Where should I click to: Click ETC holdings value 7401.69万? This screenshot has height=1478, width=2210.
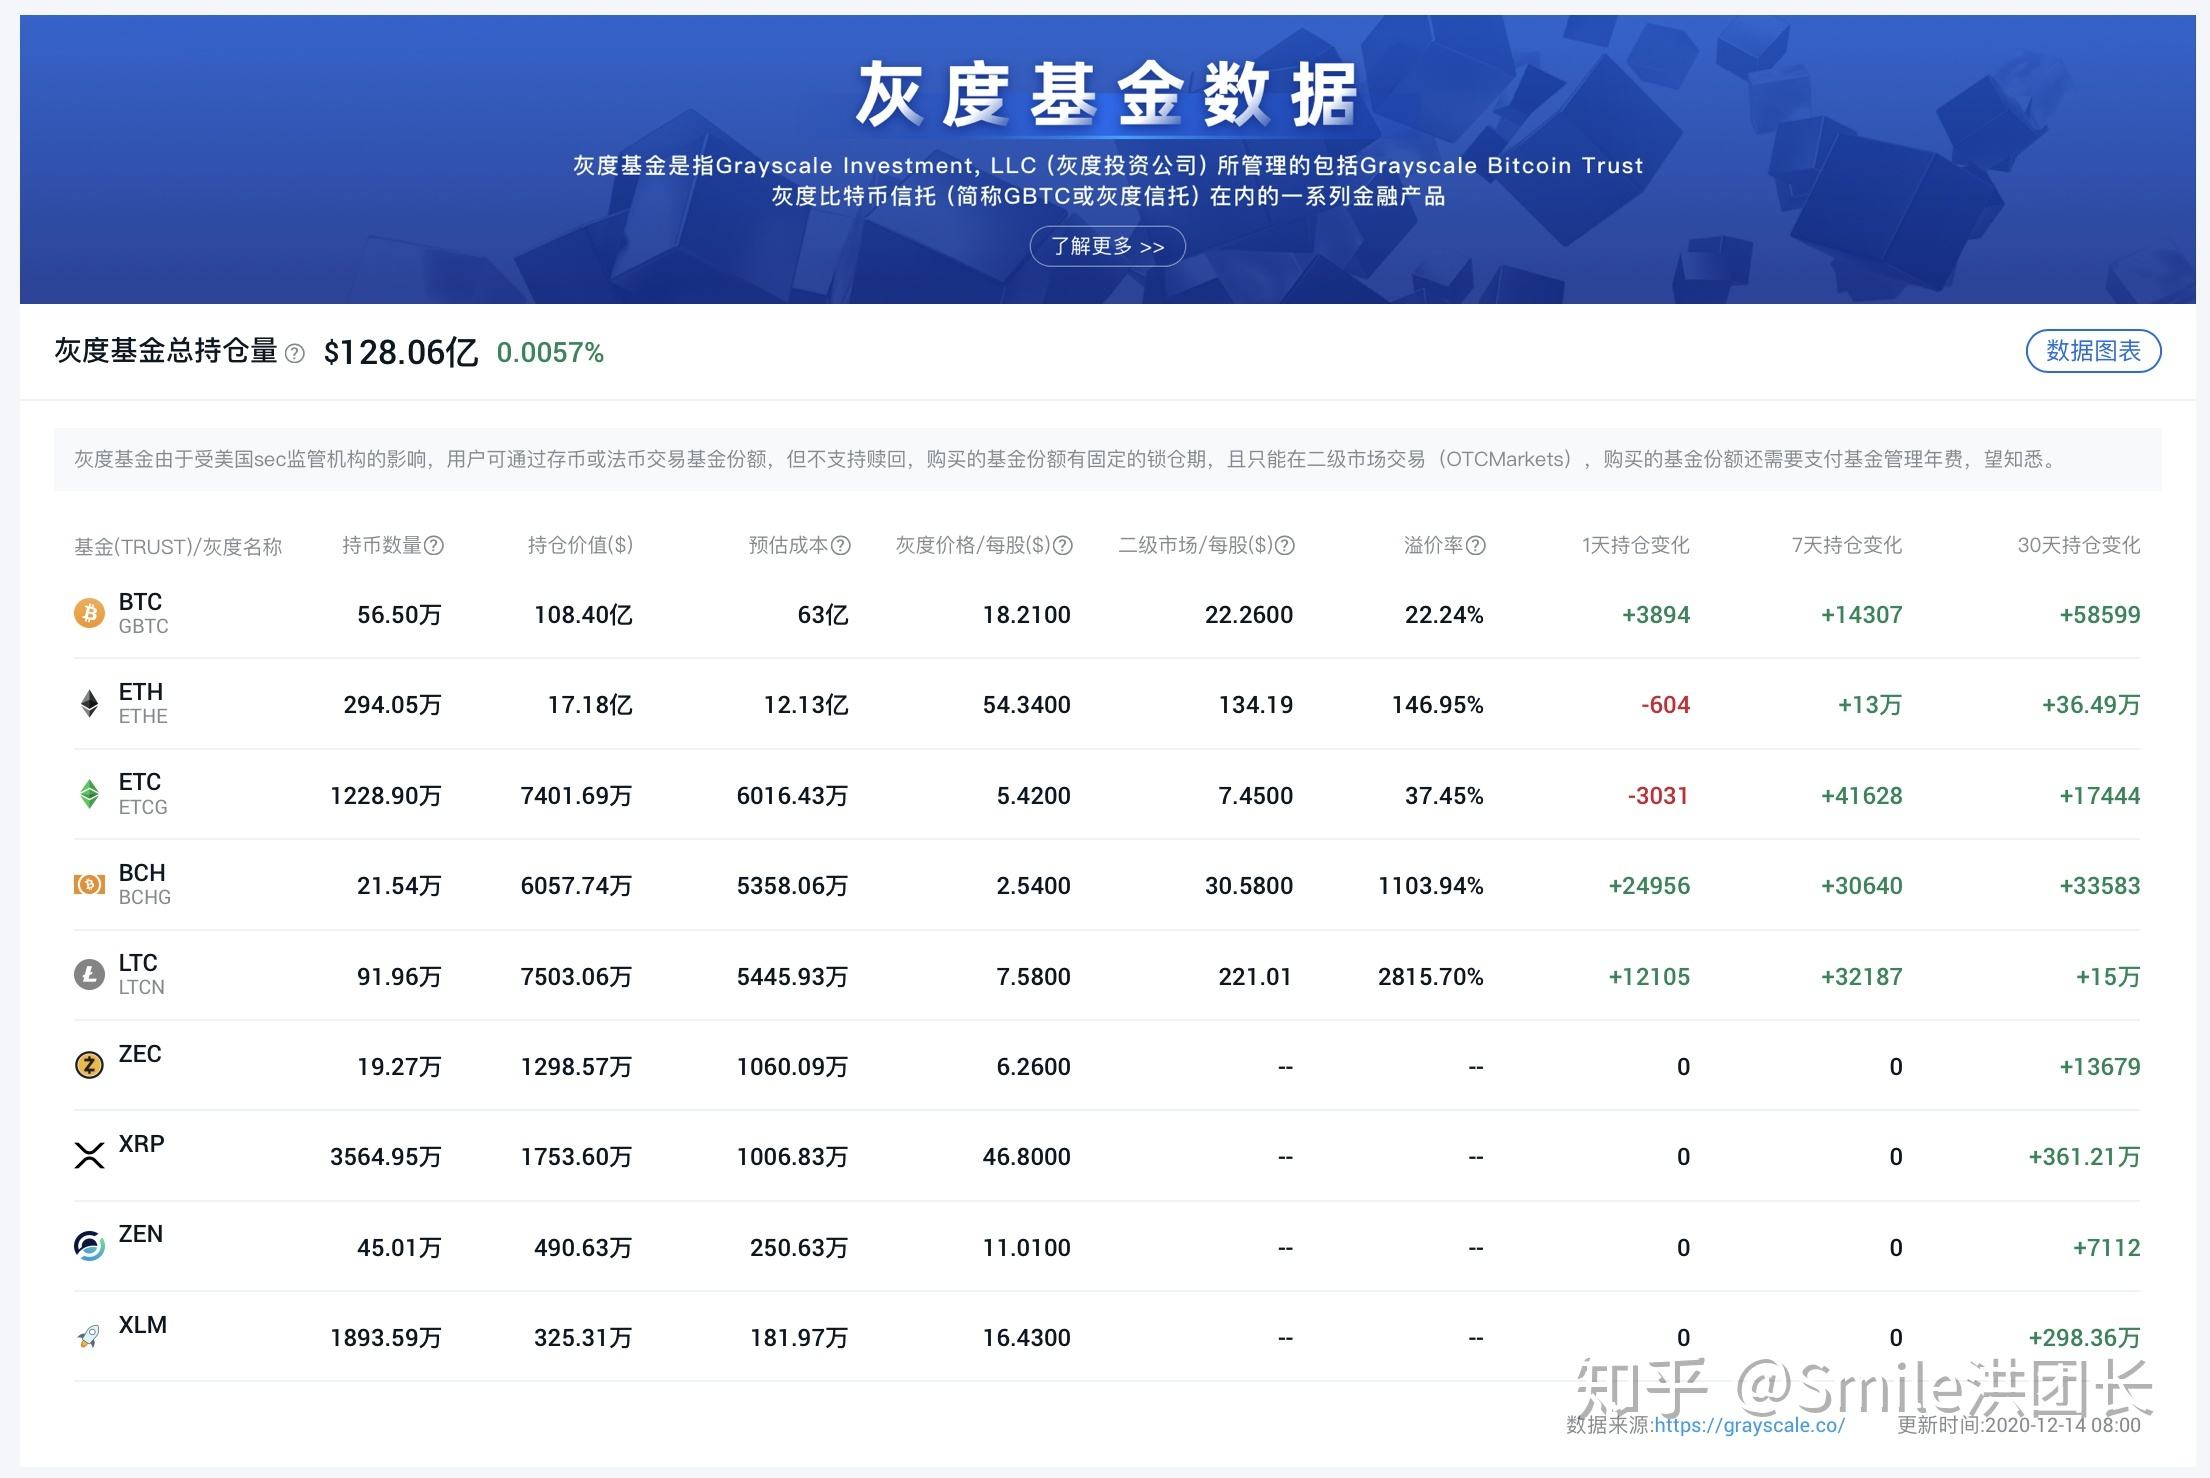tap(576, 796)
